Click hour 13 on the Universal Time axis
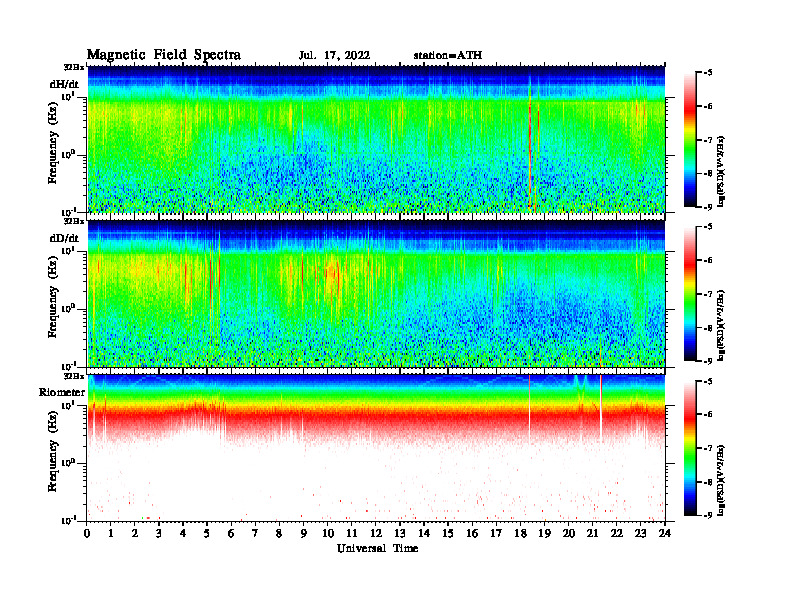Viewport: 792px width, 612px height. tap(400, 534)
